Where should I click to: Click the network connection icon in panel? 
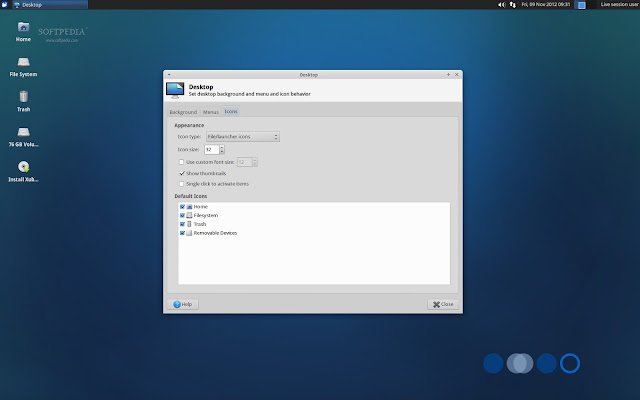(x=513, y=4)
